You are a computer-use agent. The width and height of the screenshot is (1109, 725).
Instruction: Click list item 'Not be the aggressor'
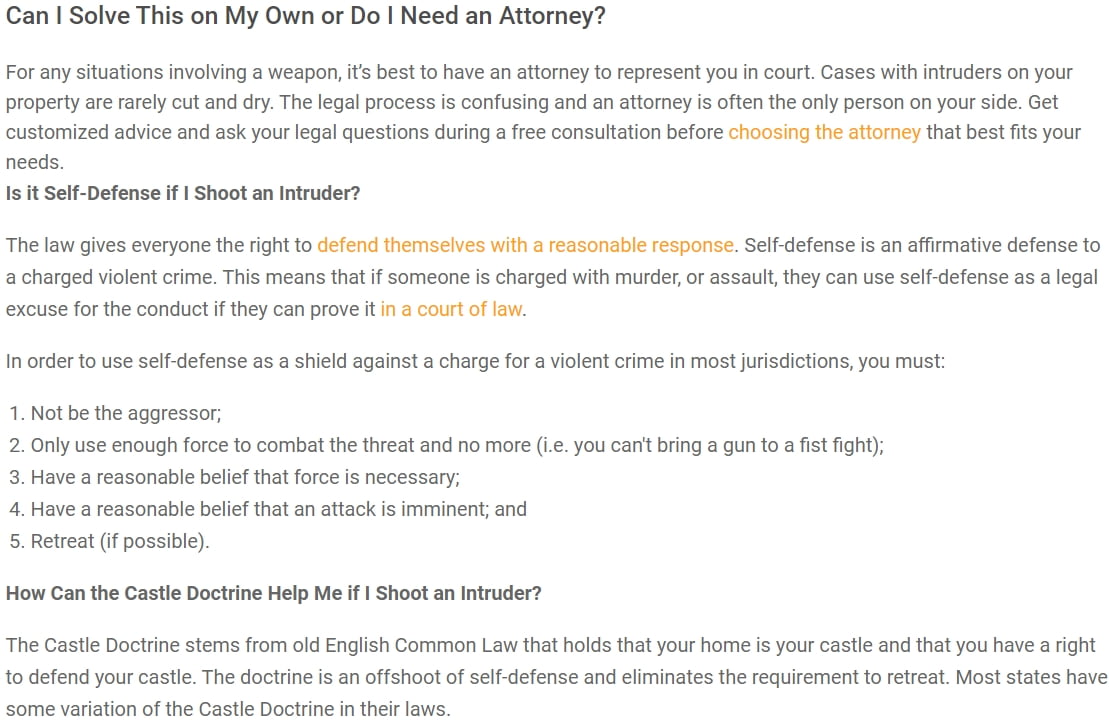126,413
